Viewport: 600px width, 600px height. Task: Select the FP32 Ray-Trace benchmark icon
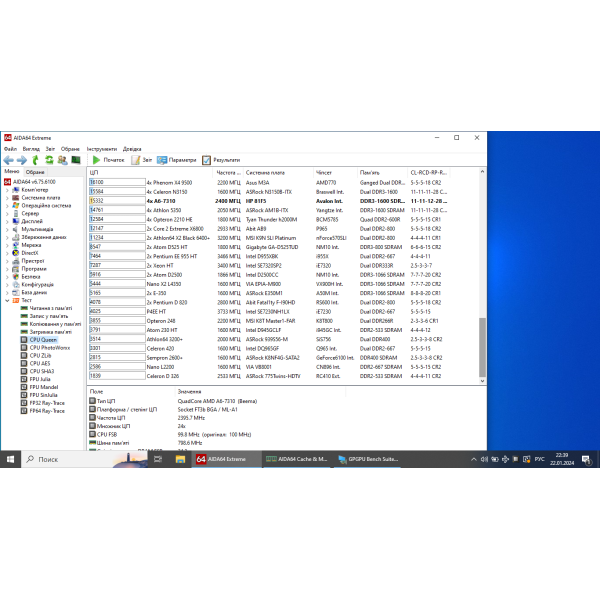tap(24, 403)
